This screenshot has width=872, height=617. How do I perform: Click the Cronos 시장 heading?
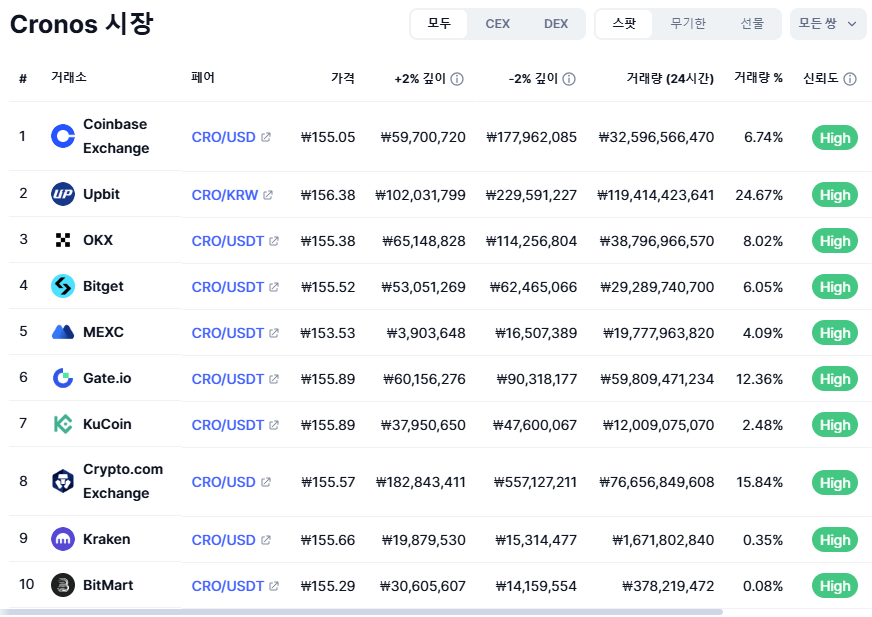pos(81,24)
